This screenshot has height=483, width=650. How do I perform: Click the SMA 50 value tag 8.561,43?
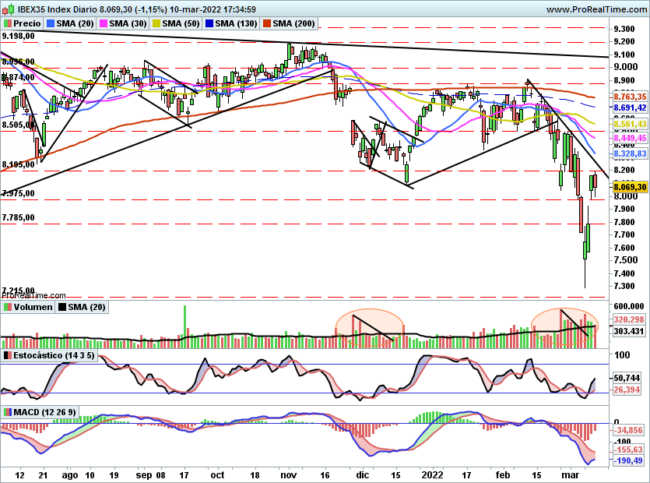(x=630, y=124)
